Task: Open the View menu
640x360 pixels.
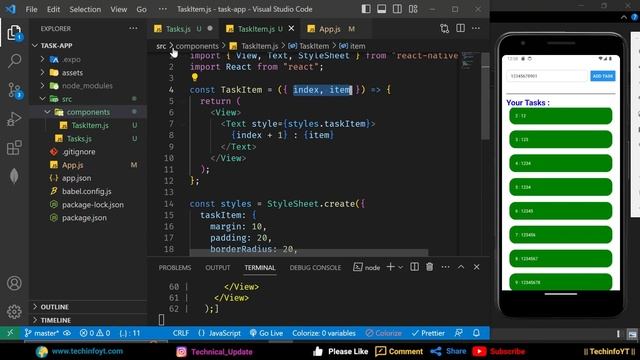Action: click(118, 9)
